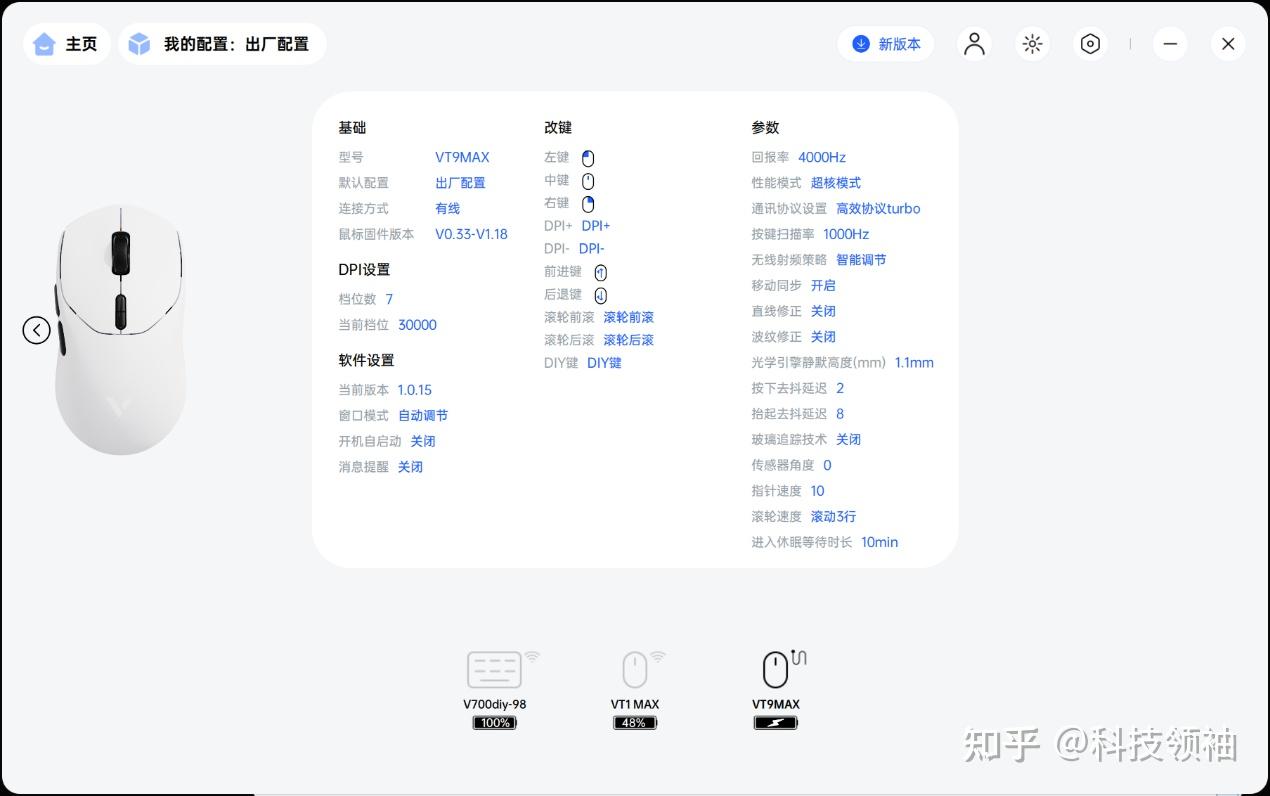Click the 1000Hz key scan rate value
1270x796 pixels.
click(846, 234)
